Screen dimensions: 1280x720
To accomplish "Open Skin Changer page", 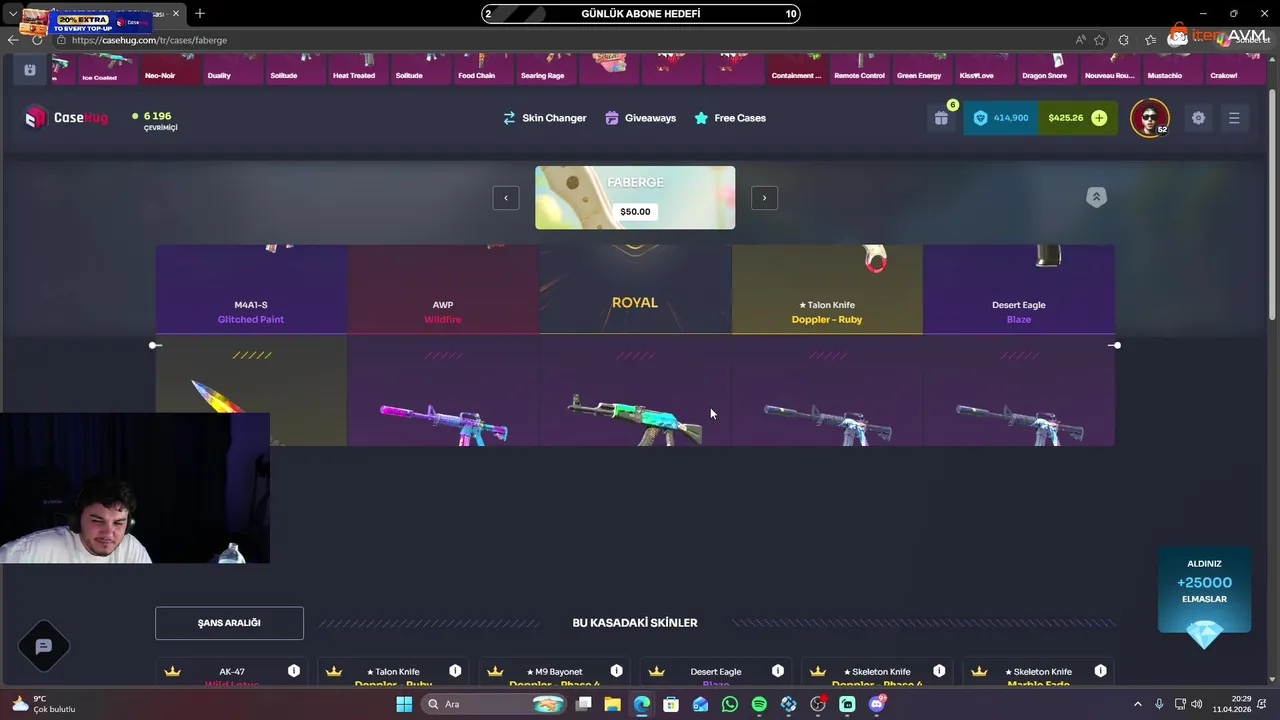I will [x=544, y=118].
